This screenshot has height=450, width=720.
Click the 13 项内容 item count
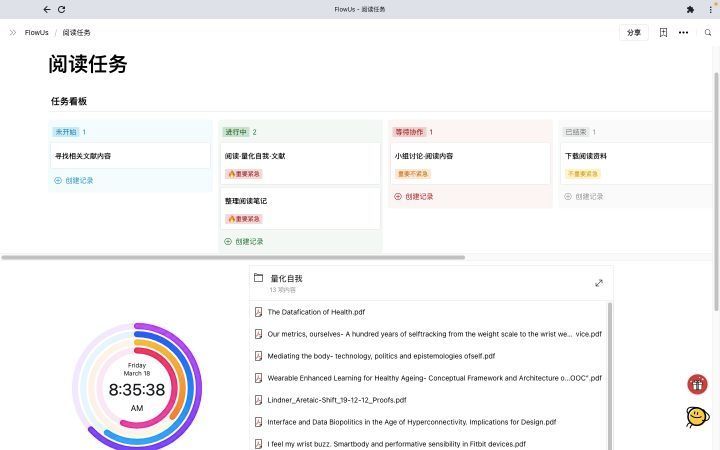point(282,290)
